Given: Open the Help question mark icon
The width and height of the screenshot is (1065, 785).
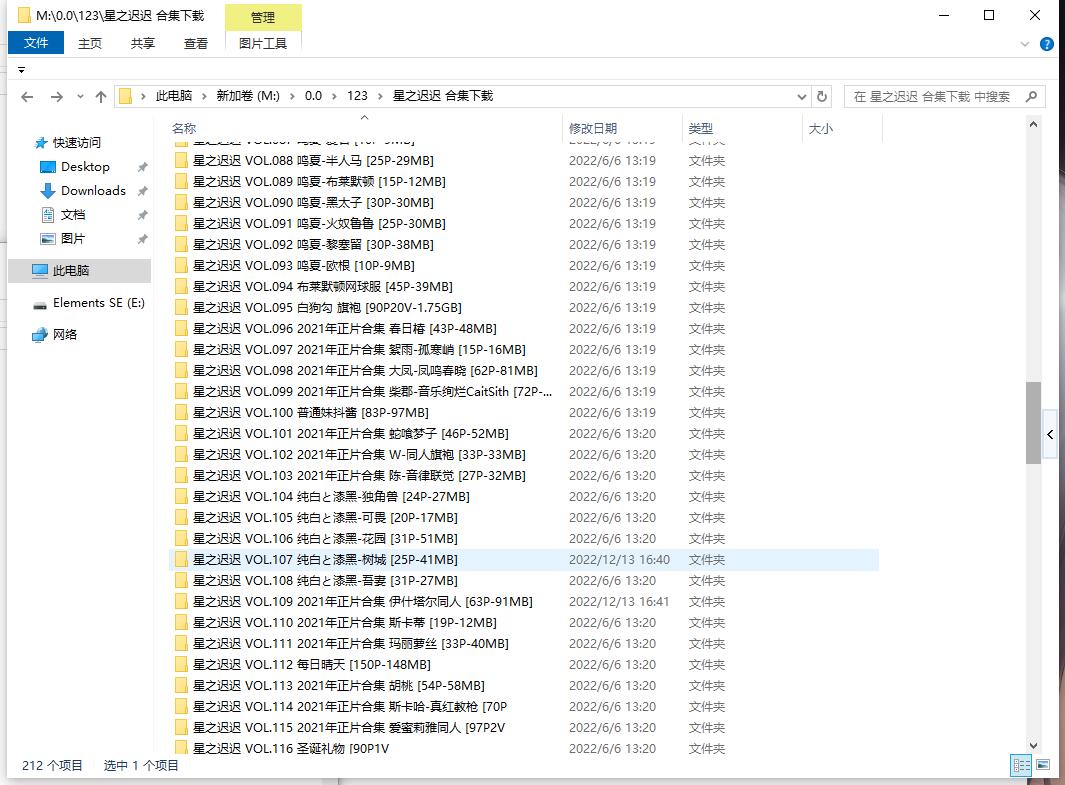Looking at the screenshot, I should [1047, 44].
